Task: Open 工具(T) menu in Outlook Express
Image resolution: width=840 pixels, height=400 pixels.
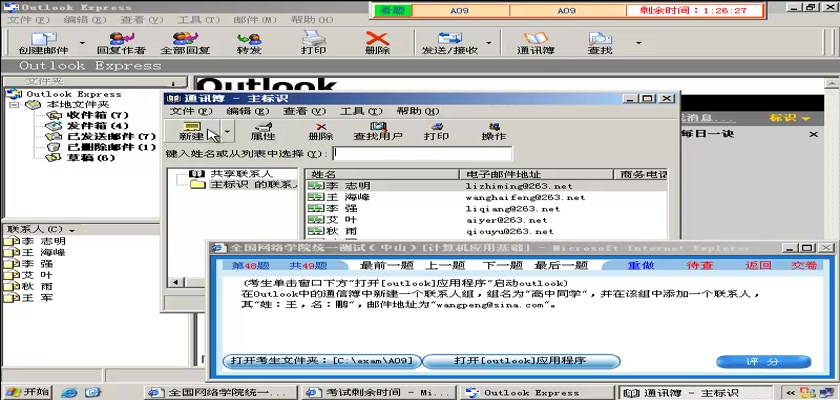Action: tap(199, 20)
